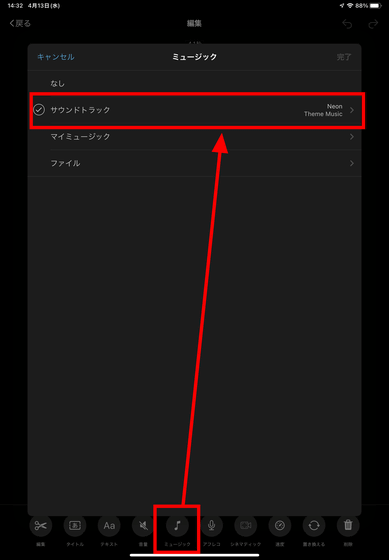Image resolution: width=389 pixels, height=560 pixels.
Task: Toggle the サウンドトラック checkmark
Action: point(39,110)
